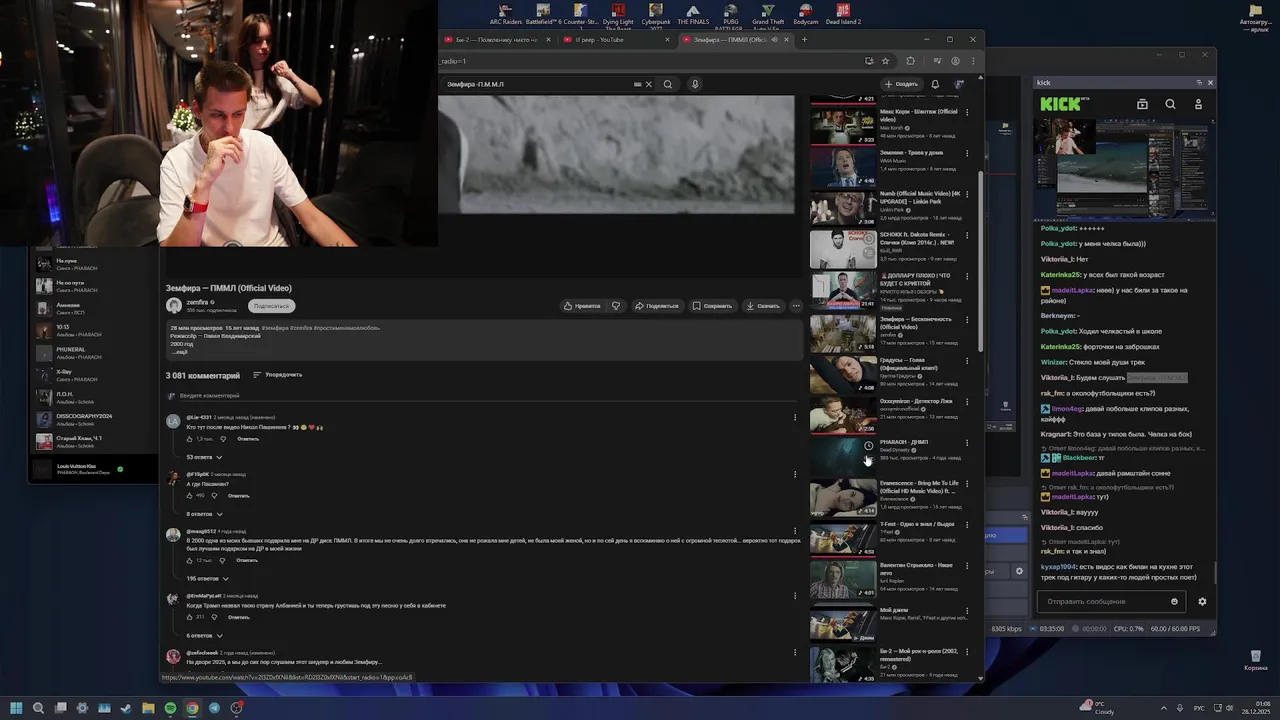The image size is (1280, 720).
Task: Open Evanescence Bring Me To Life thumbnail
Action: (x=843, y=496)
